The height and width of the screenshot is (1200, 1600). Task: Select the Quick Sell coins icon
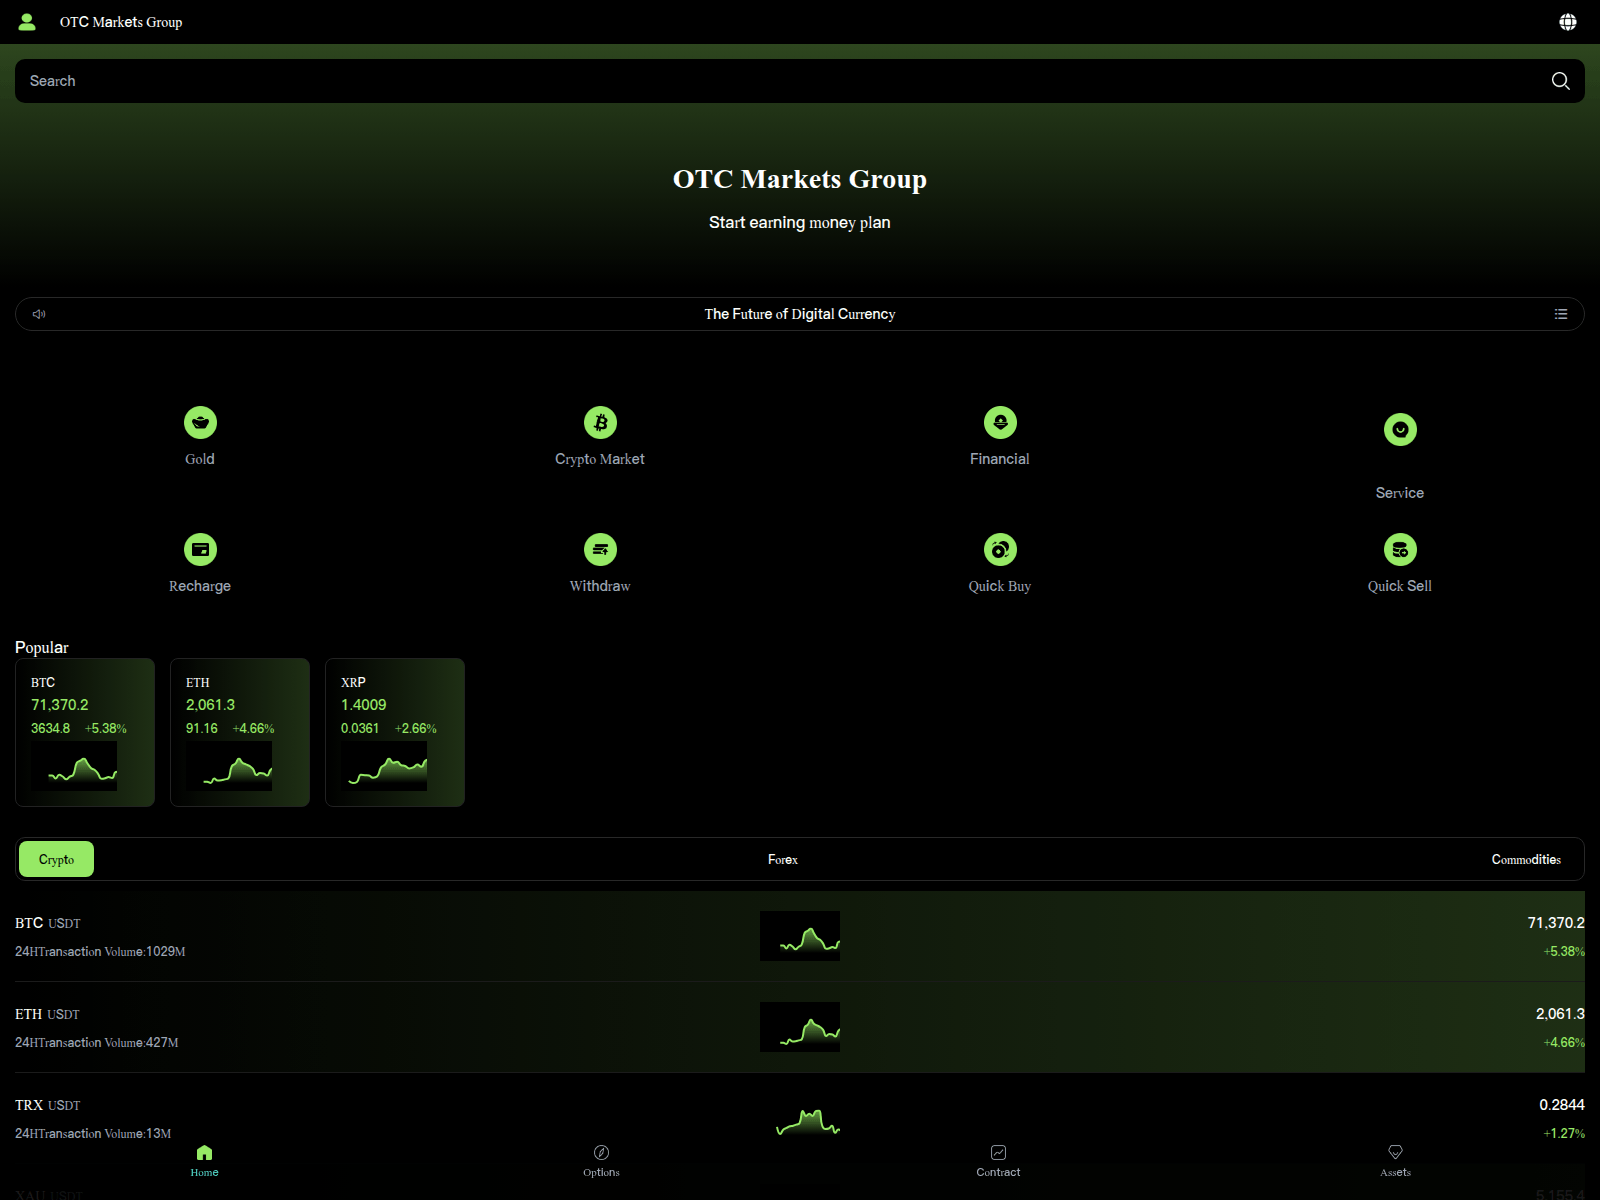[x=1400, y=549]
